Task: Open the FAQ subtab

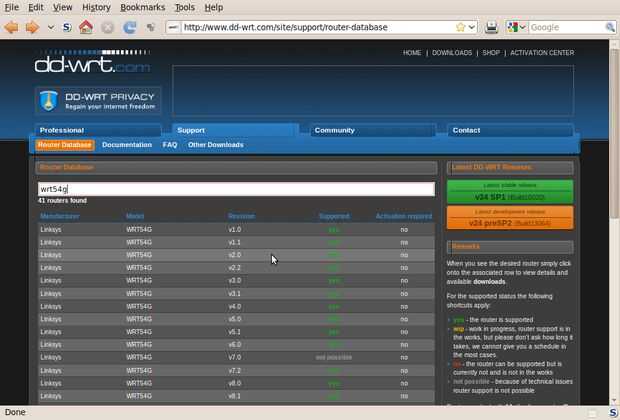Action: coord(170,145)
